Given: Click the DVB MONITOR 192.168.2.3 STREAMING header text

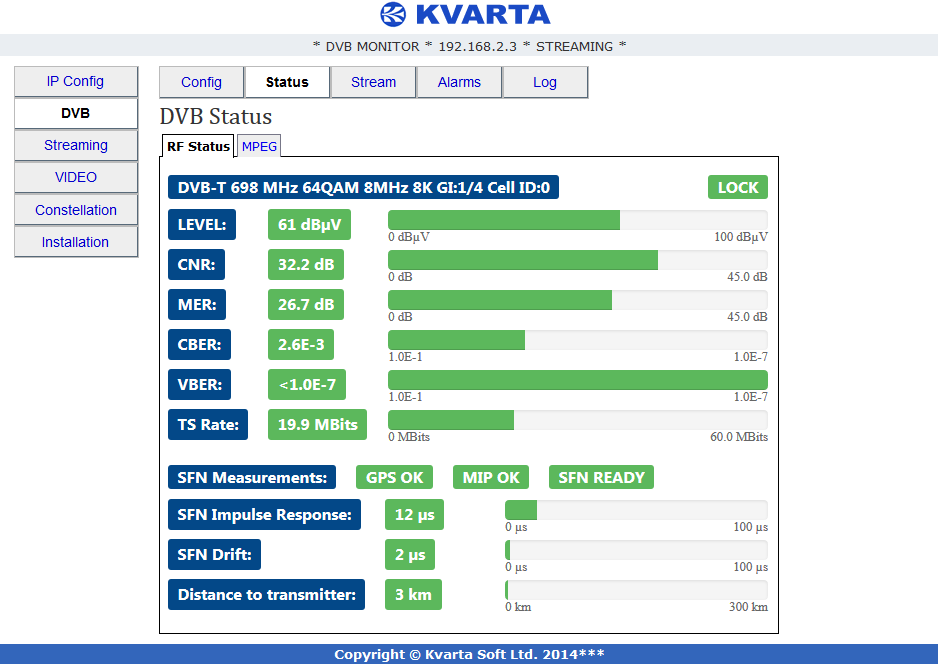Looking at the screenshot, I should coord(470,46).
